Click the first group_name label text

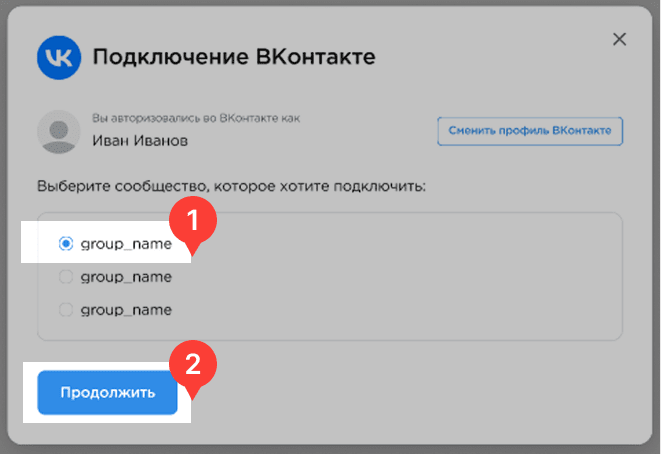(126, 243)
